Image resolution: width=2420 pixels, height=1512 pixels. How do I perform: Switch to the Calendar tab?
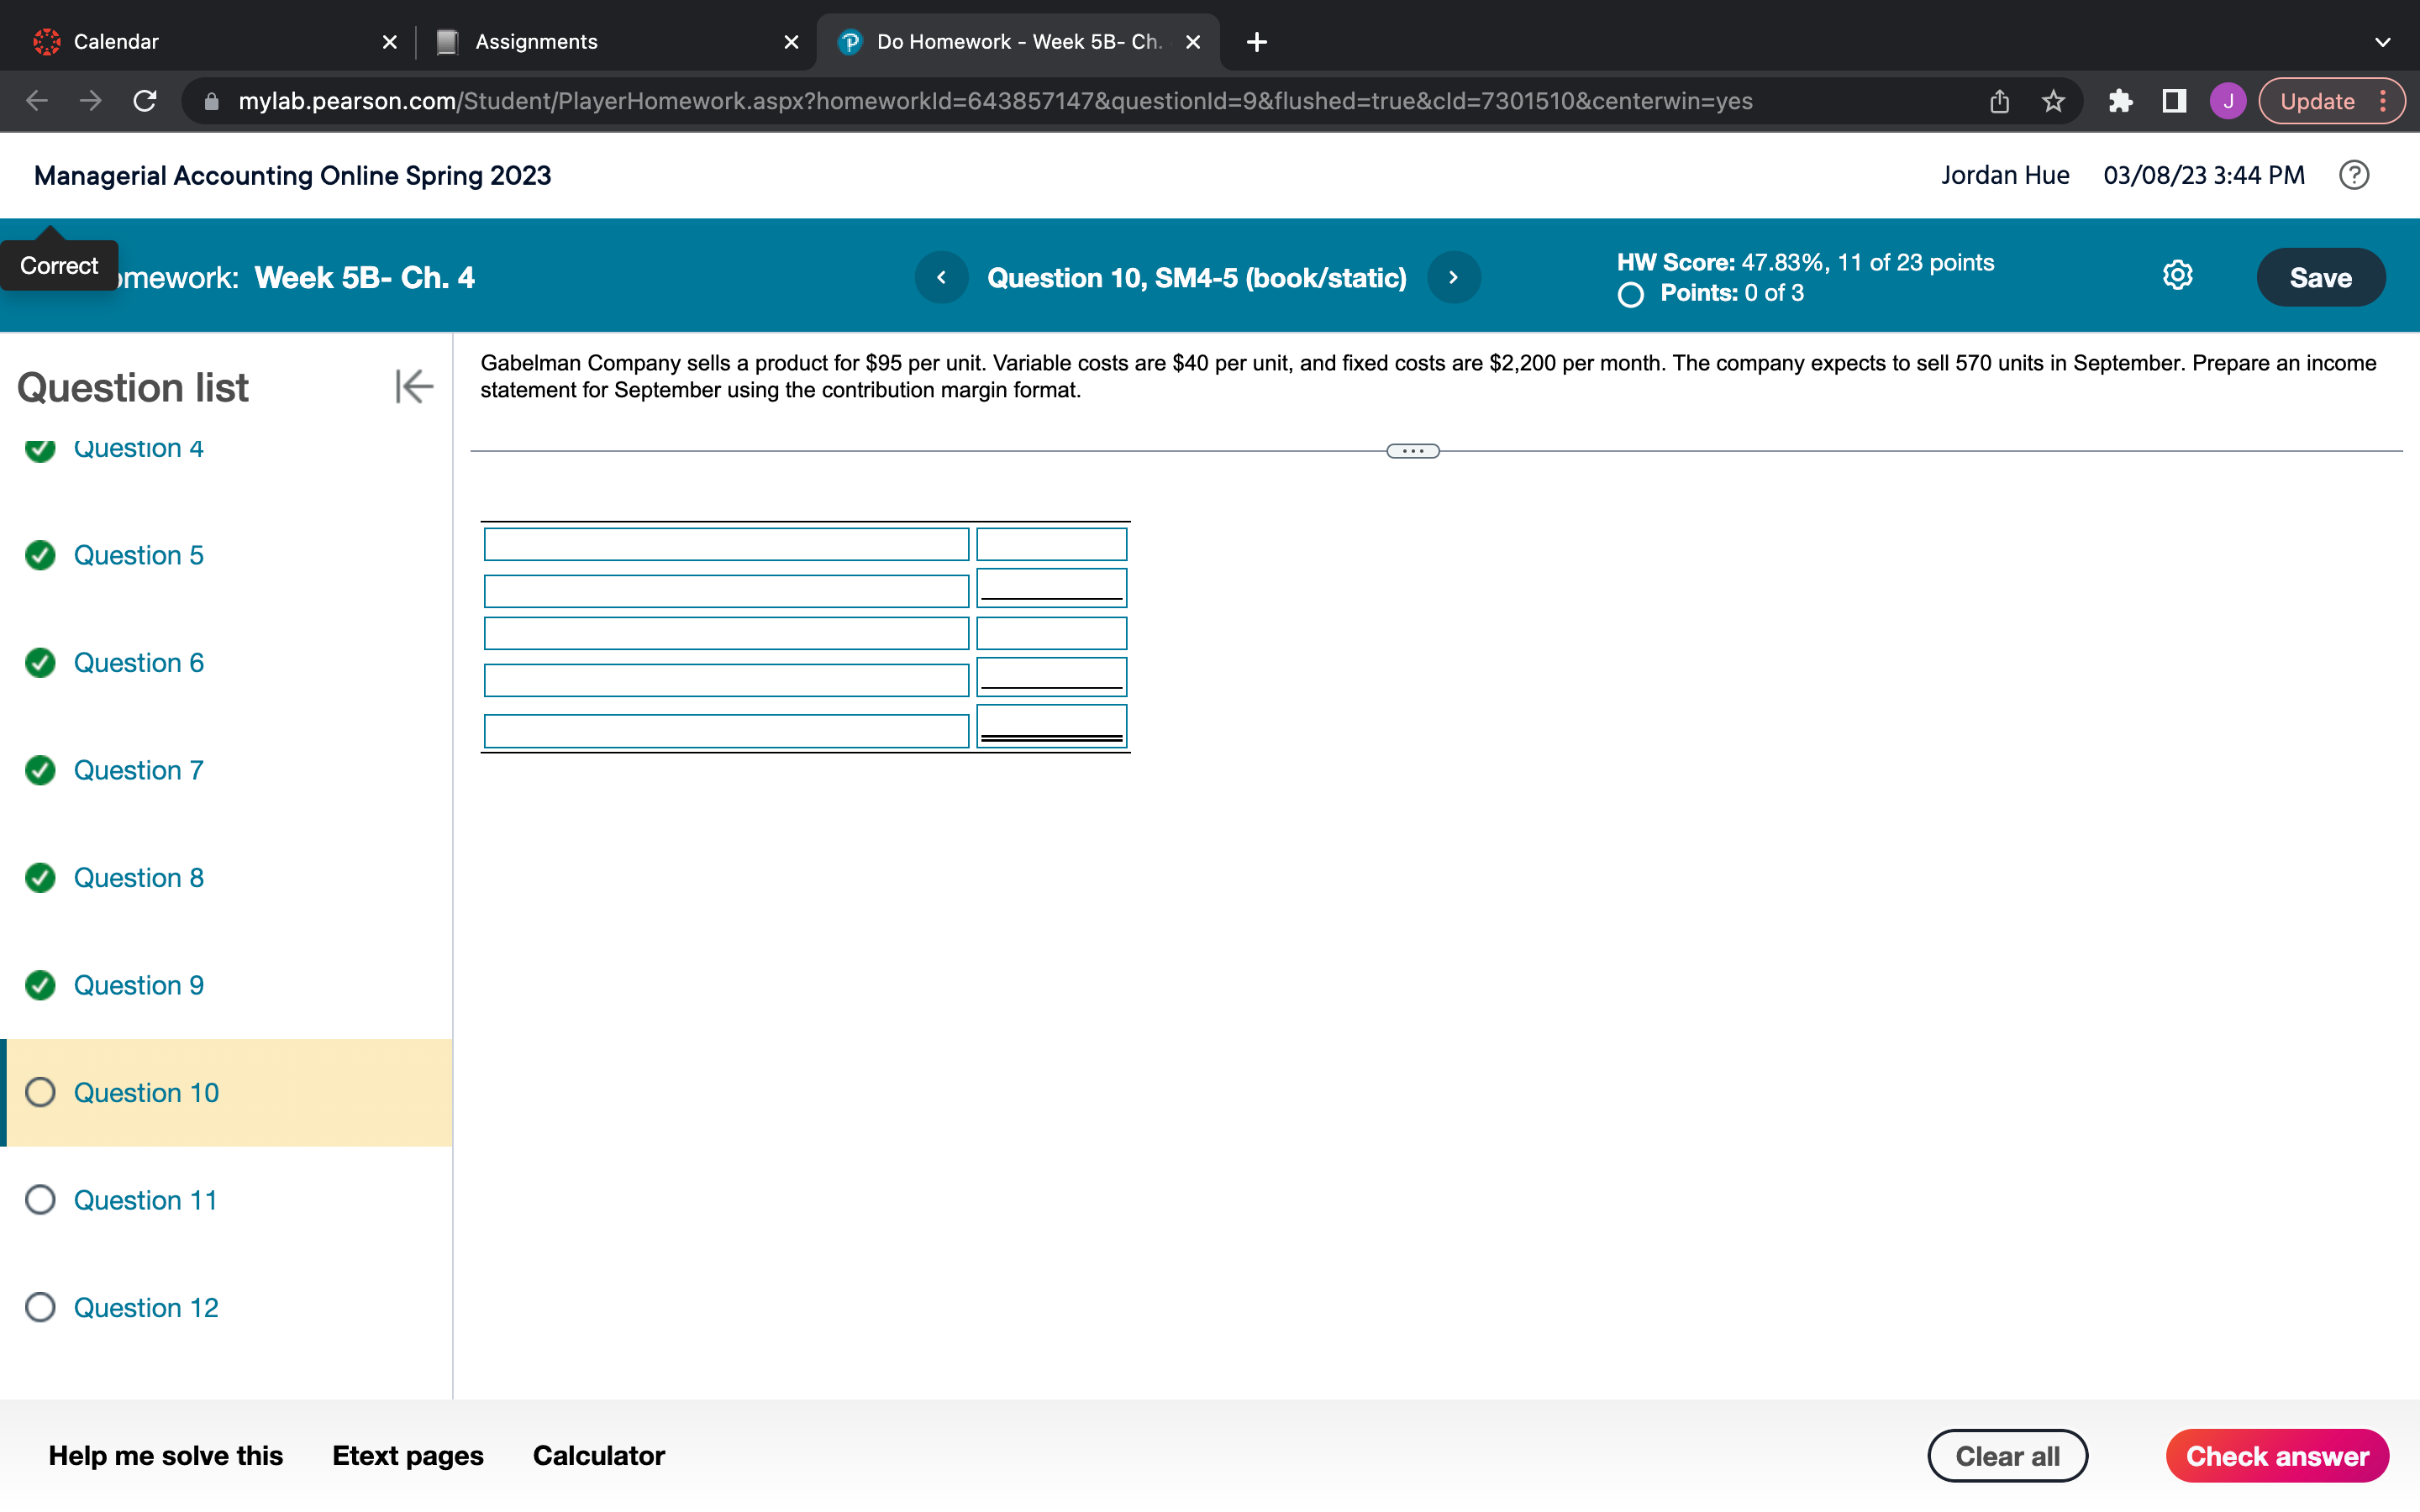point(115,41)
